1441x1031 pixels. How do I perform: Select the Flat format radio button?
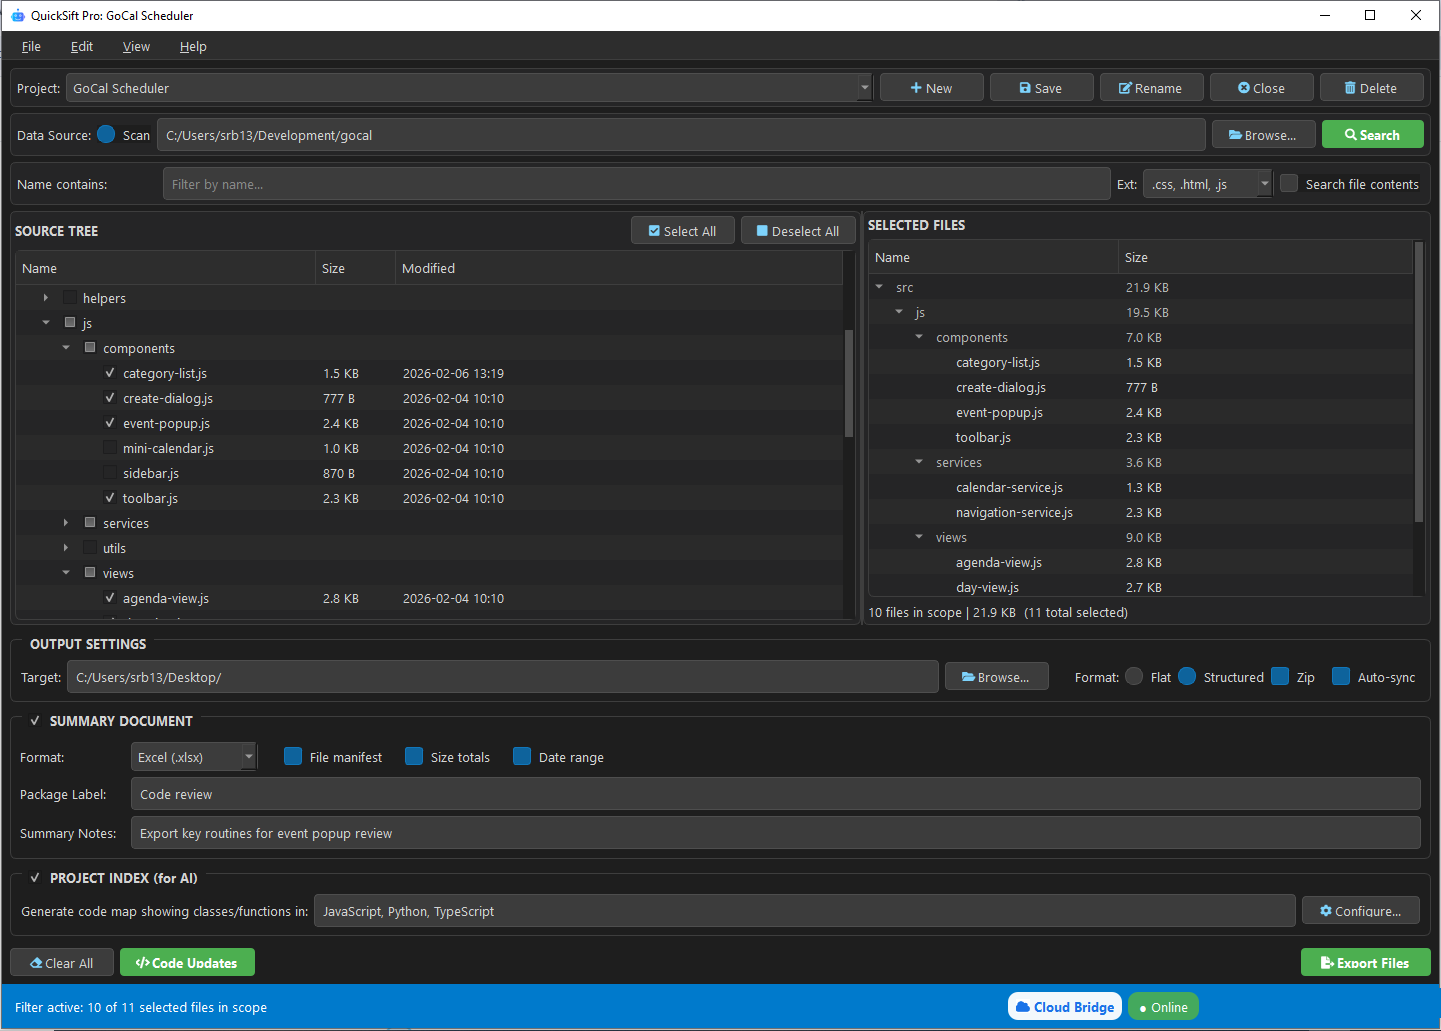click(1134, 677)
